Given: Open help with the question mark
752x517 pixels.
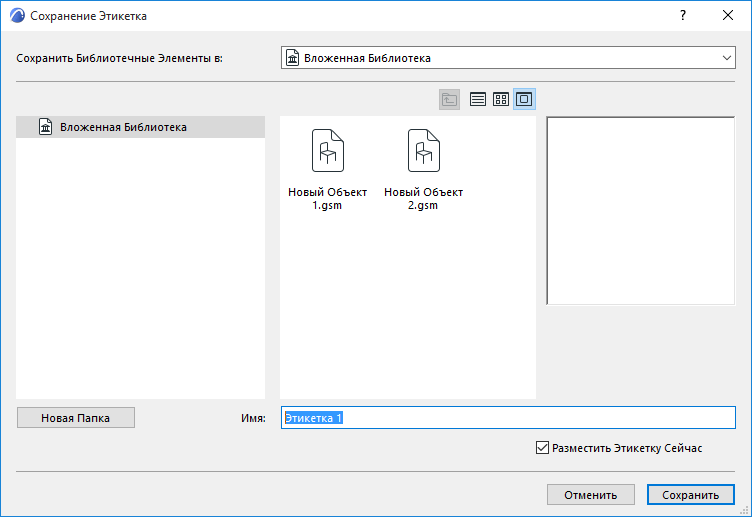Looking at the screenshot, I should coord(682,15).
